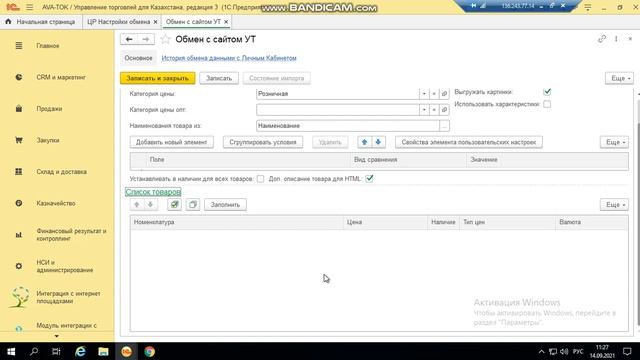Close ЦР Настройки обмена tab
The width and height of the screenshot is (640, 360).
click(x=155, y=22)
